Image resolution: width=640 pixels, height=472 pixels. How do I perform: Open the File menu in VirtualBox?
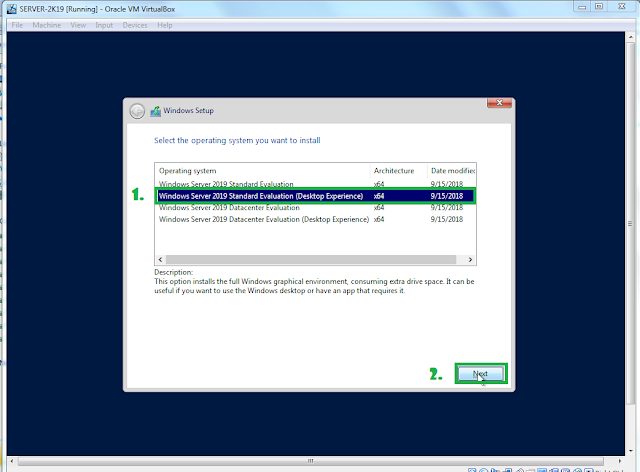point(17,25)
